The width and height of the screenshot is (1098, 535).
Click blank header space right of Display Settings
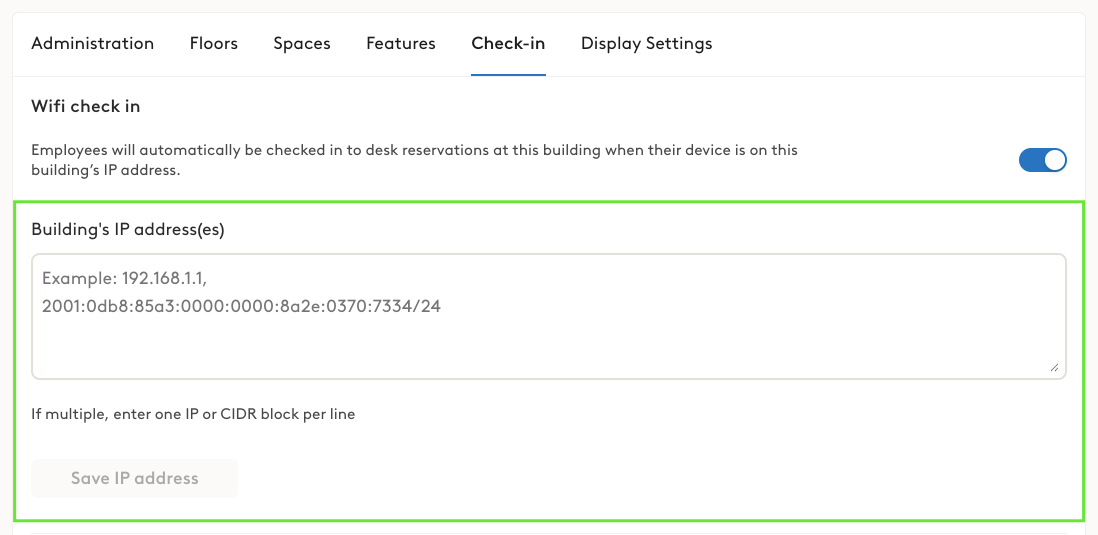[896, 43]
